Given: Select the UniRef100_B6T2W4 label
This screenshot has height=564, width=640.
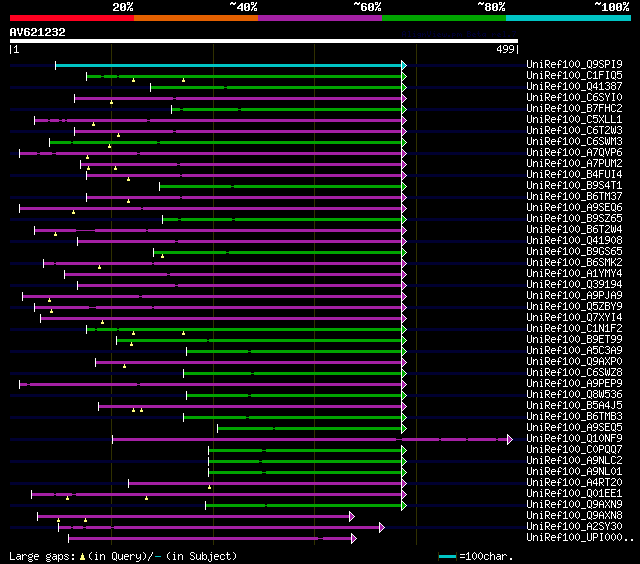Looking at the screenshot, I should tap(574, 230).
